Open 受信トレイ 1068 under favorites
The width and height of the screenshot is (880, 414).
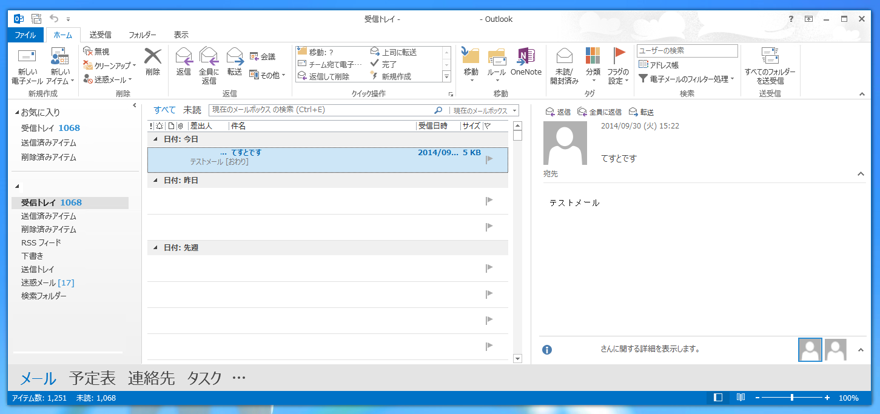pyautogui.click(x=51, y=128)
